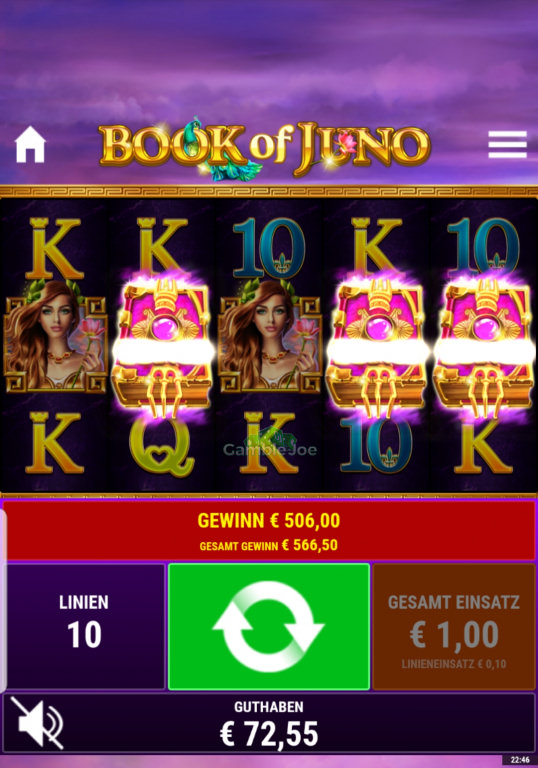Viewport: 538px width, 768px height.
Task: Click the side panel handle on left edge
Action: coord(3,600)
